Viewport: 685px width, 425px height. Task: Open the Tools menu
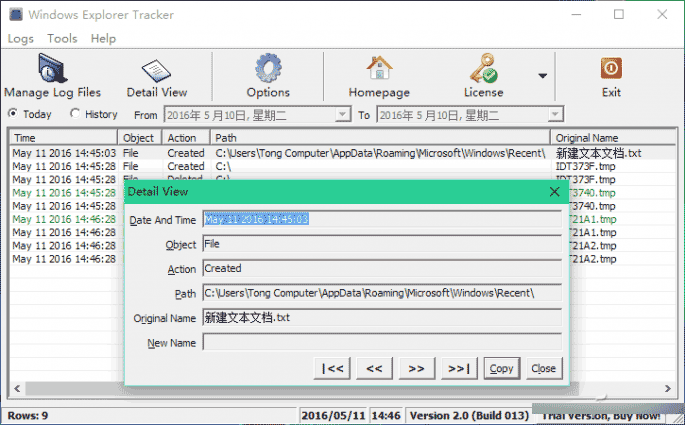click(62, 38)
